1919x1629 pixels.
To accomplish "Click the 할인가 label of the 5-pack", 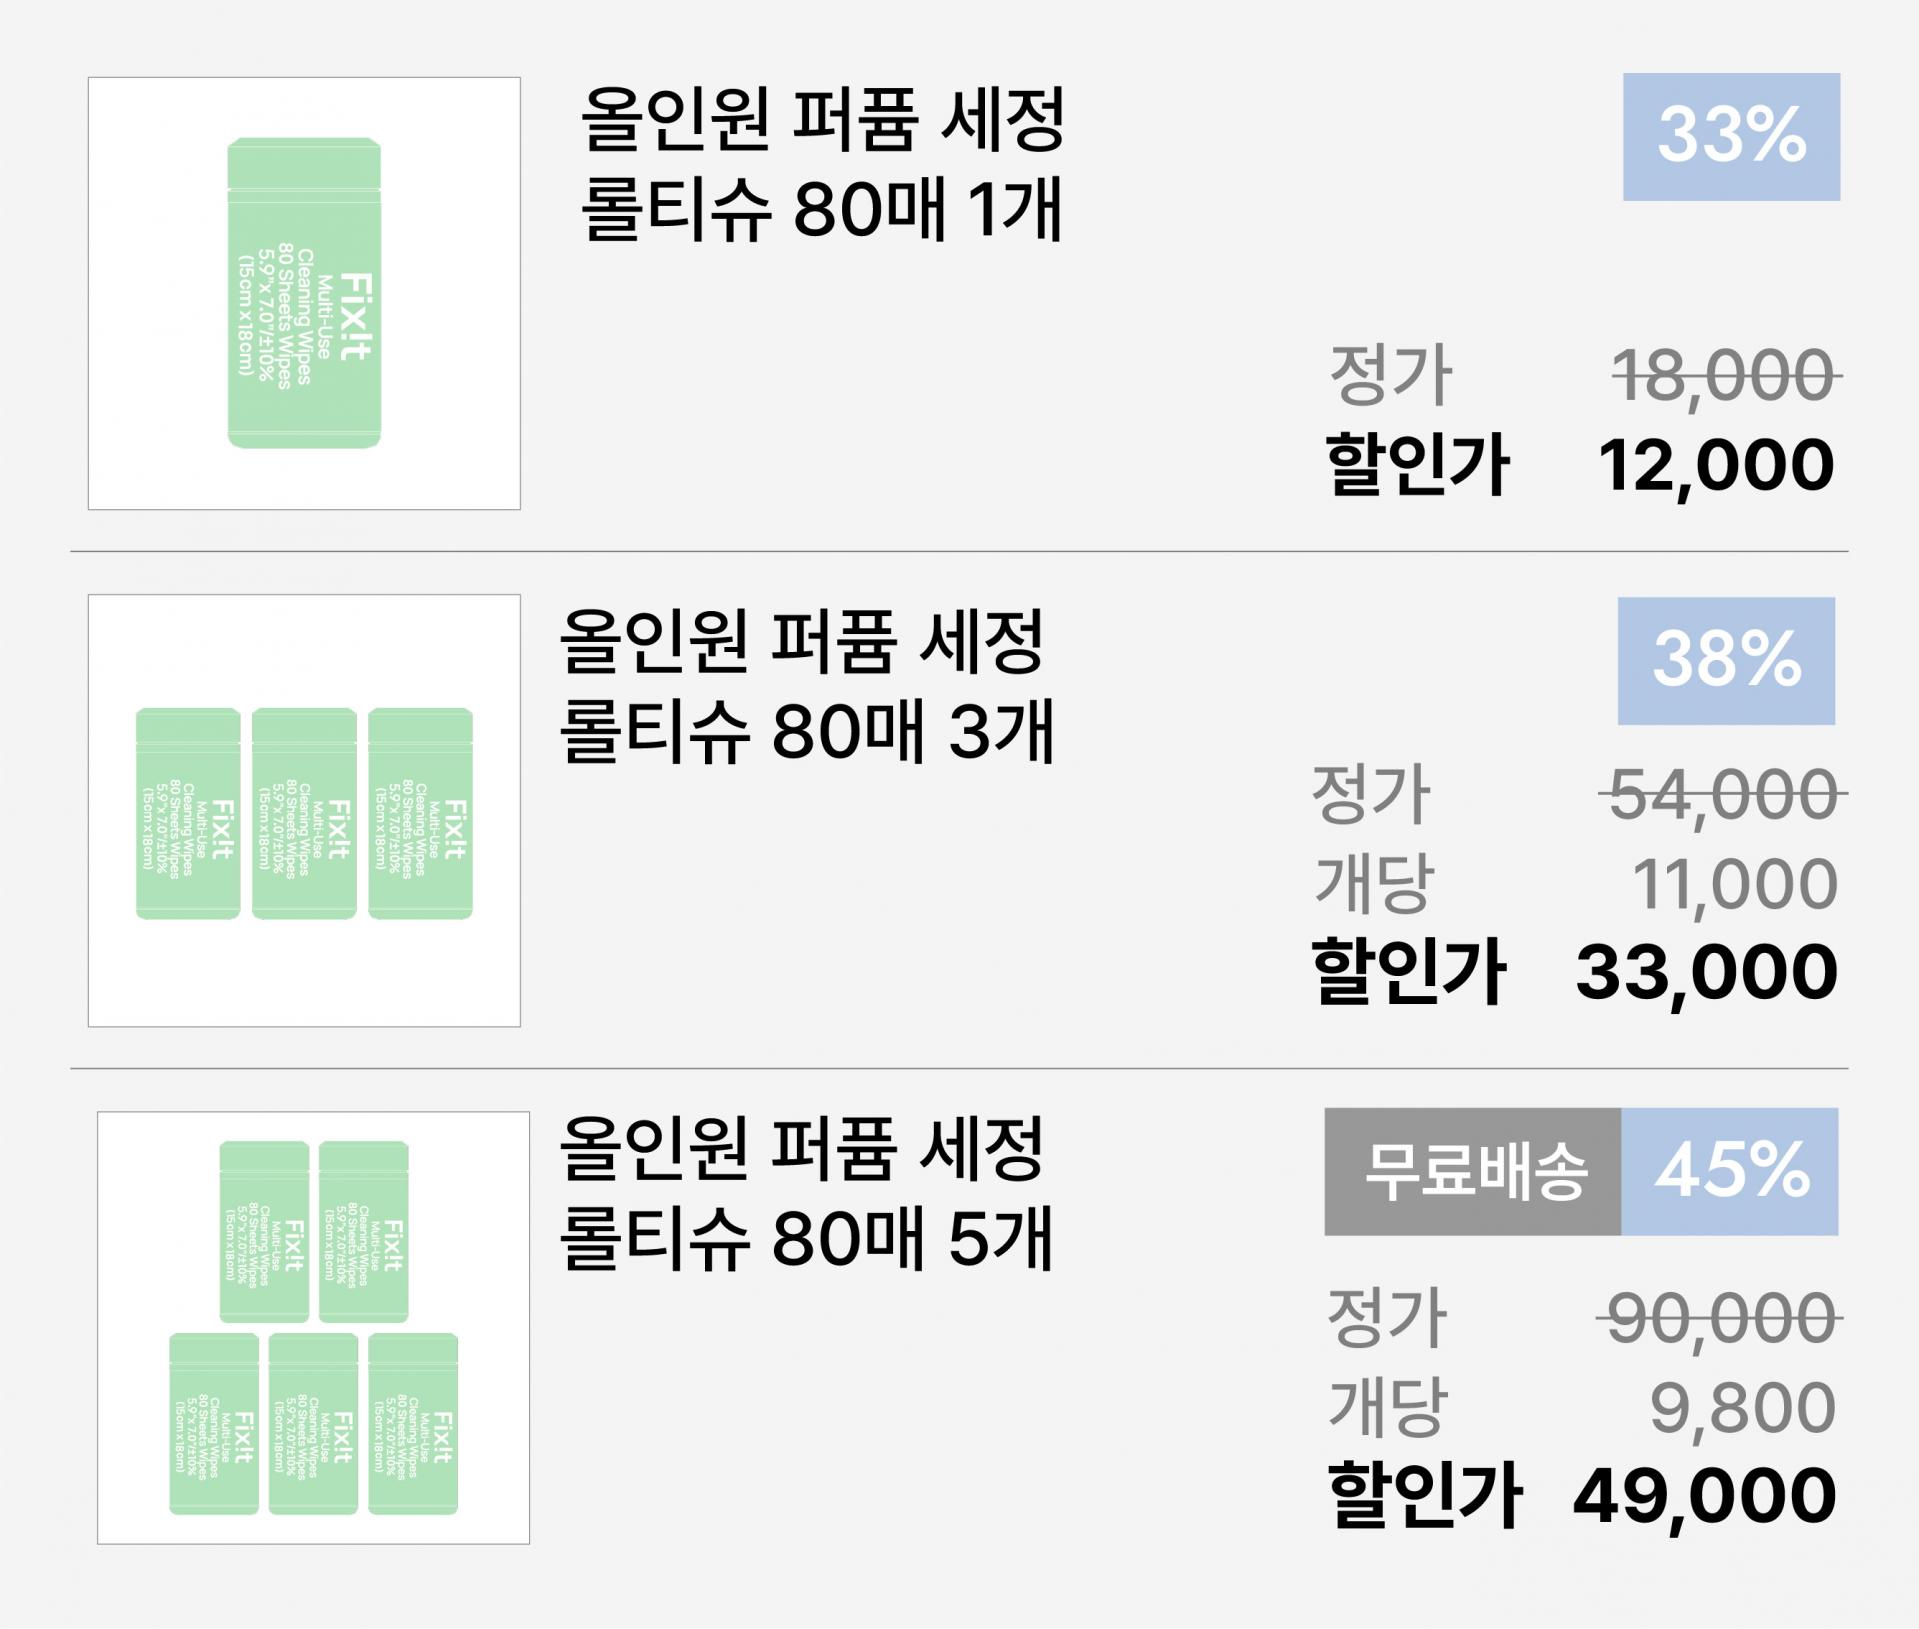I will click(x=1425, y=1495).
